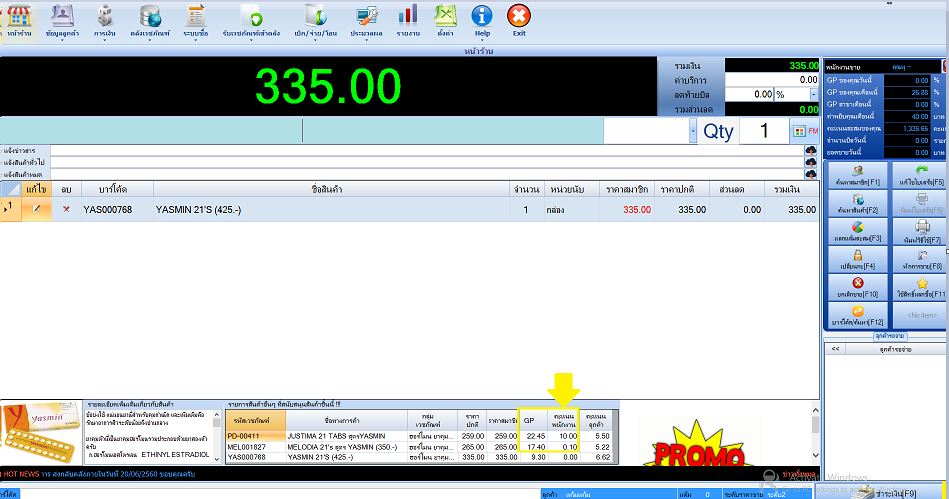Click the red Exit icon
This screenshot has height=499, width=949.
[x=519, y=20]
